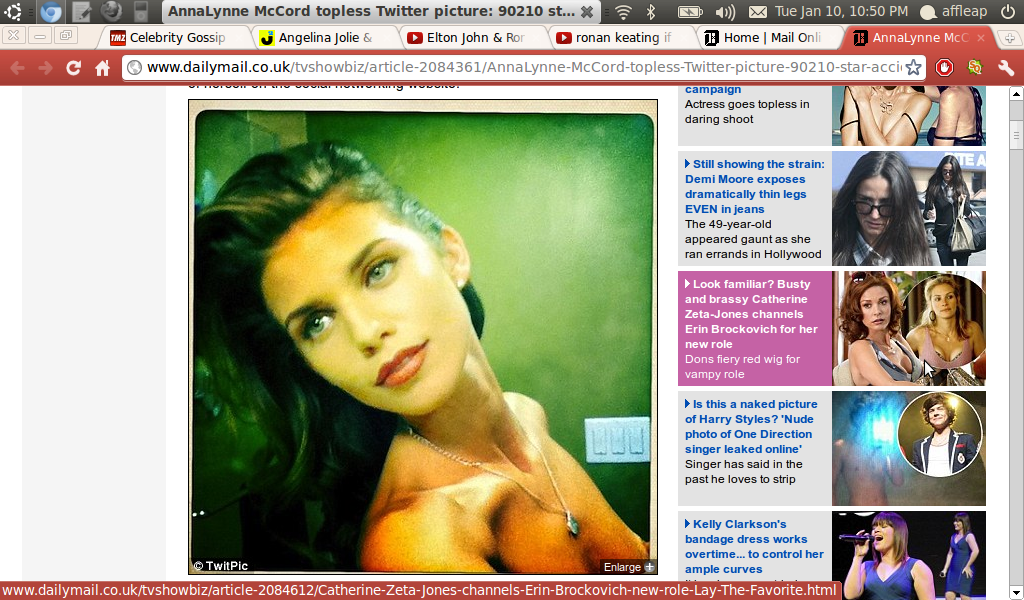Click Catherine Zeta-Jones thumbnail image
The image size is (1024, 600).
[x=908, y=328]
